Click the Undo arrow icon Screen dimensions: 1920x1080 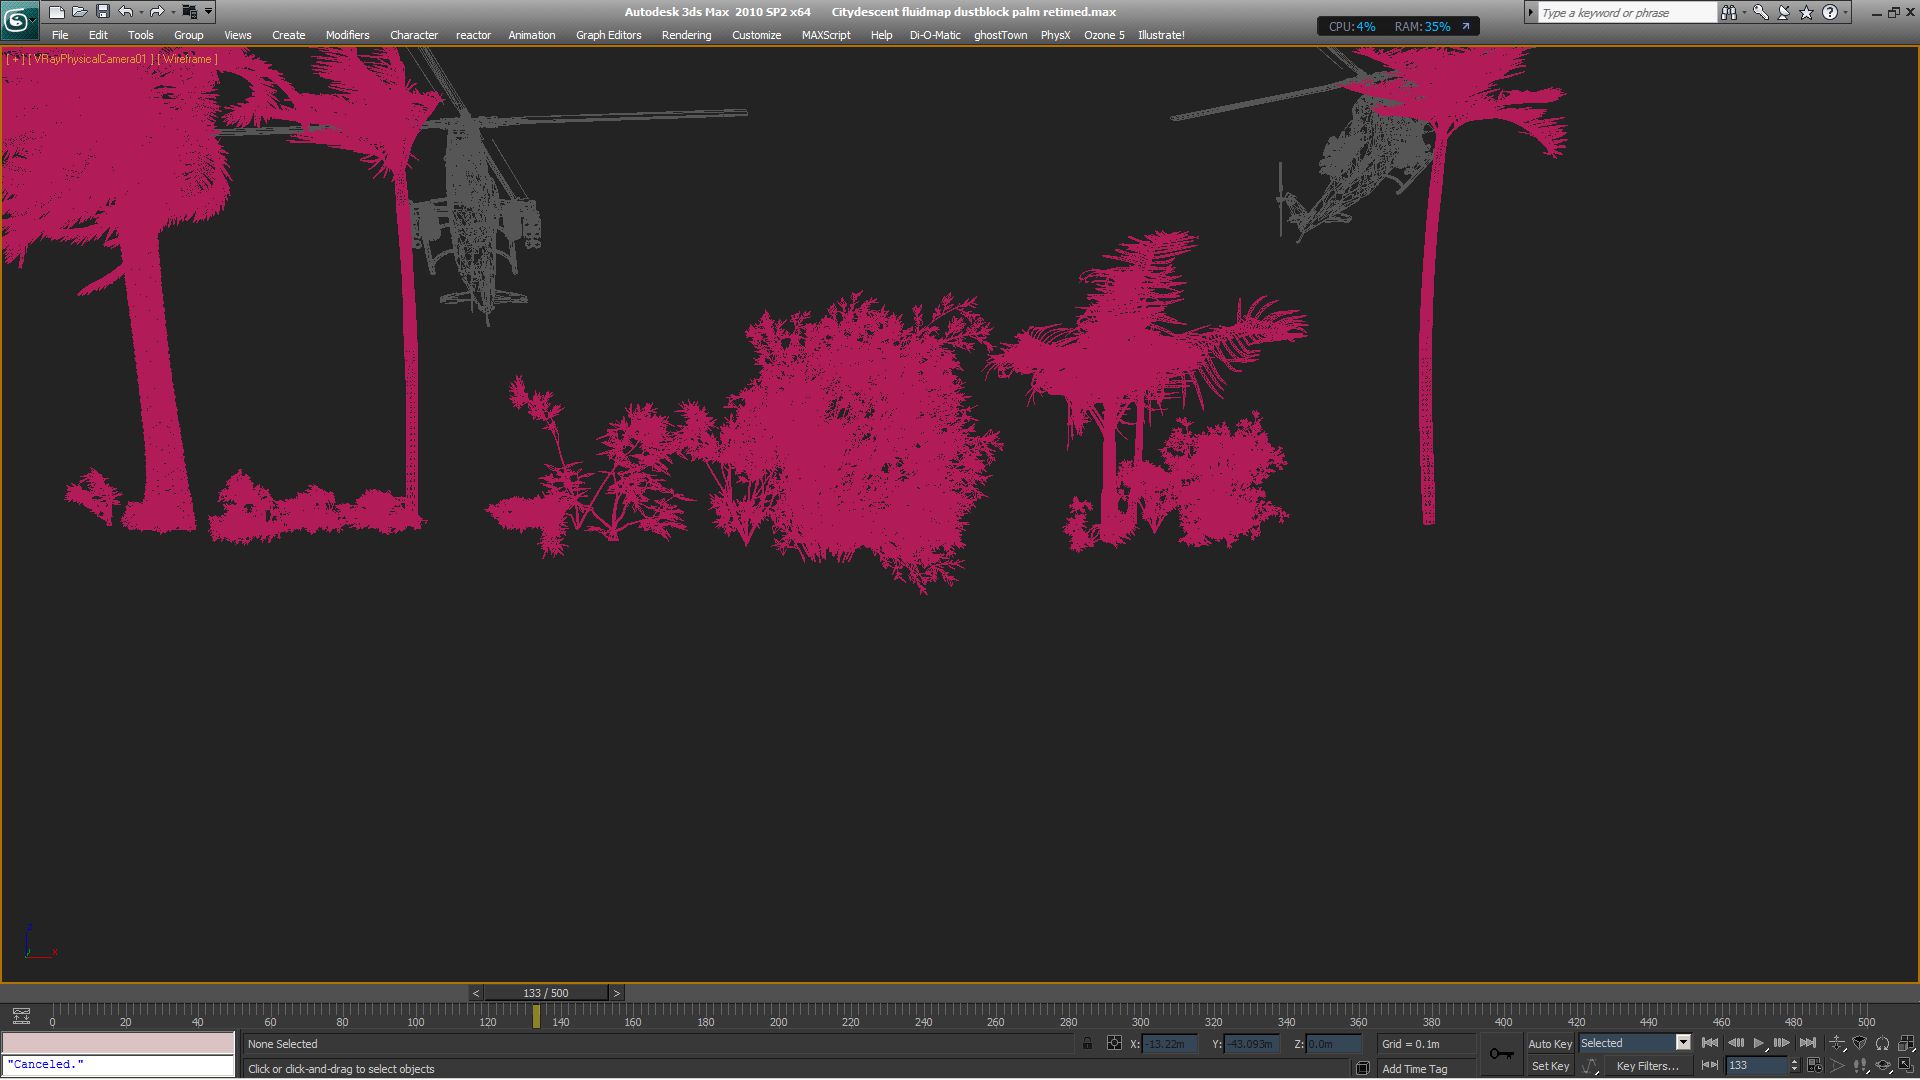[125, 12]
